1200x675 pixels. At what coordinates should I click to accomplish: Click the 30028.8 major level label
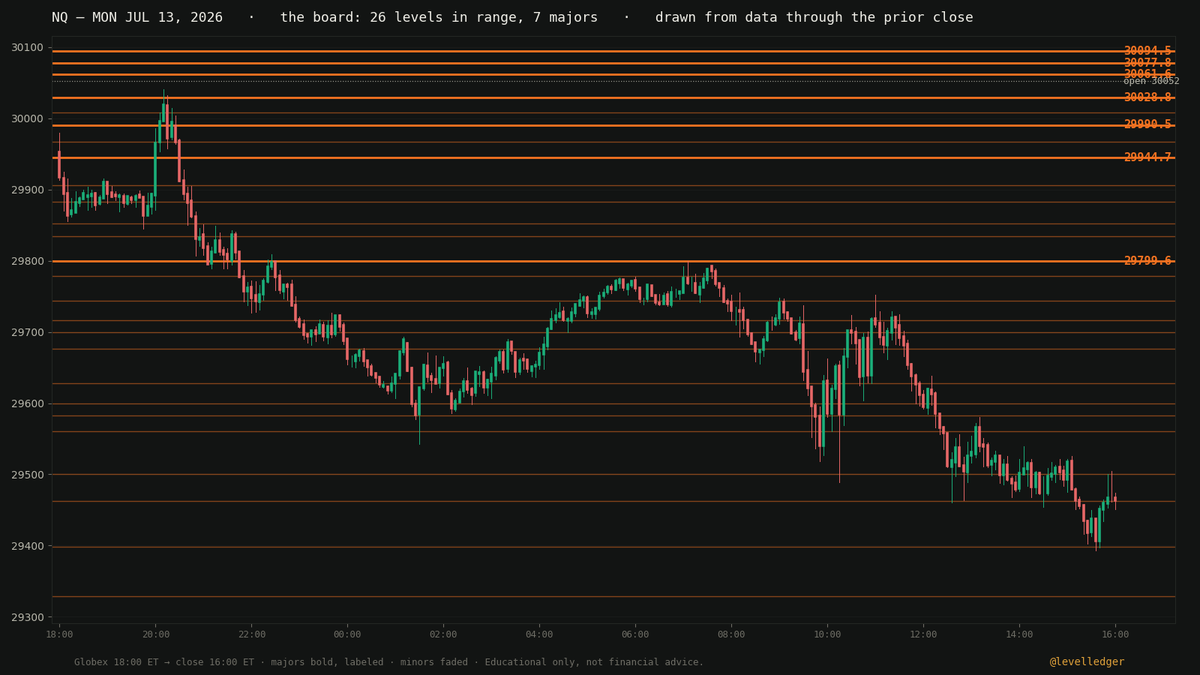click(x=1147, y=98)
